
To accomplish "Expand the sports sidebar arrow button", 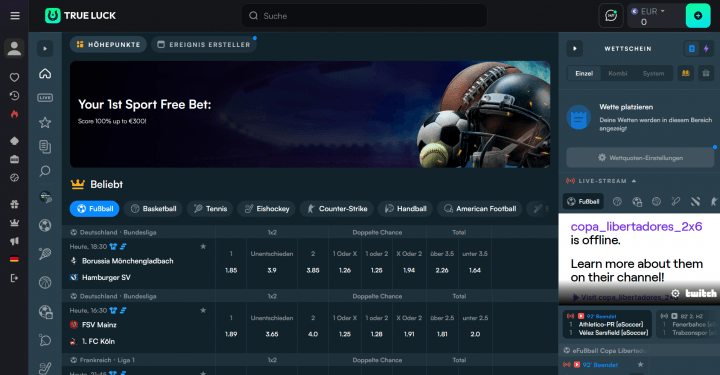I will point(45,48).
